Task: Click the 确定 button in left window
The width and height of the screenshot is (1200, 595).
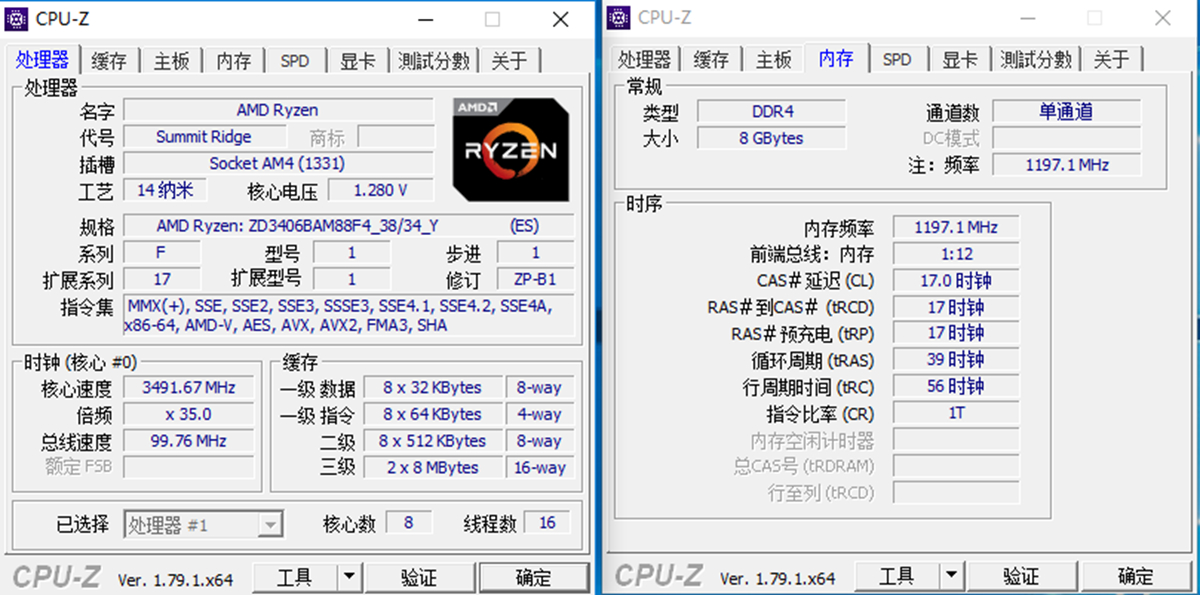Action: pos(534,577)
